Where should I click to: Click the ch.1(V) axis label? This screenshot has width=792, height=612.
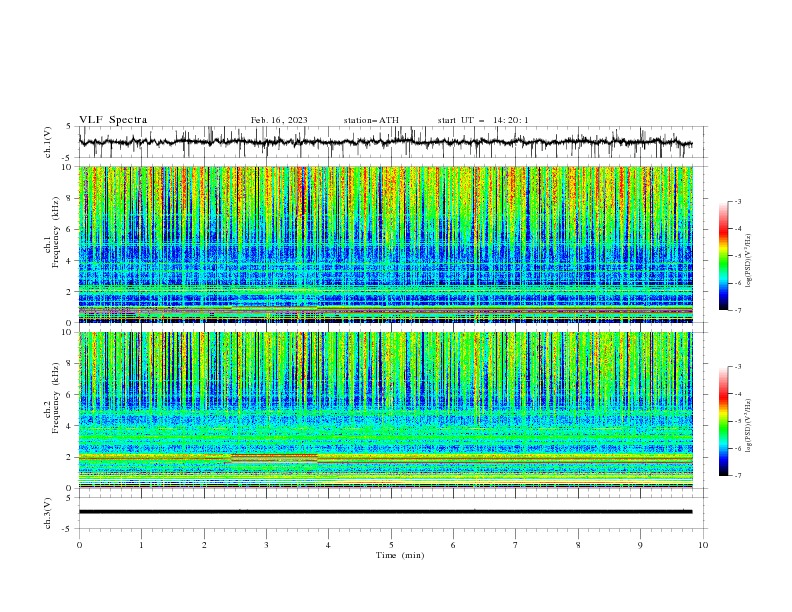click(x=48, y=142)
